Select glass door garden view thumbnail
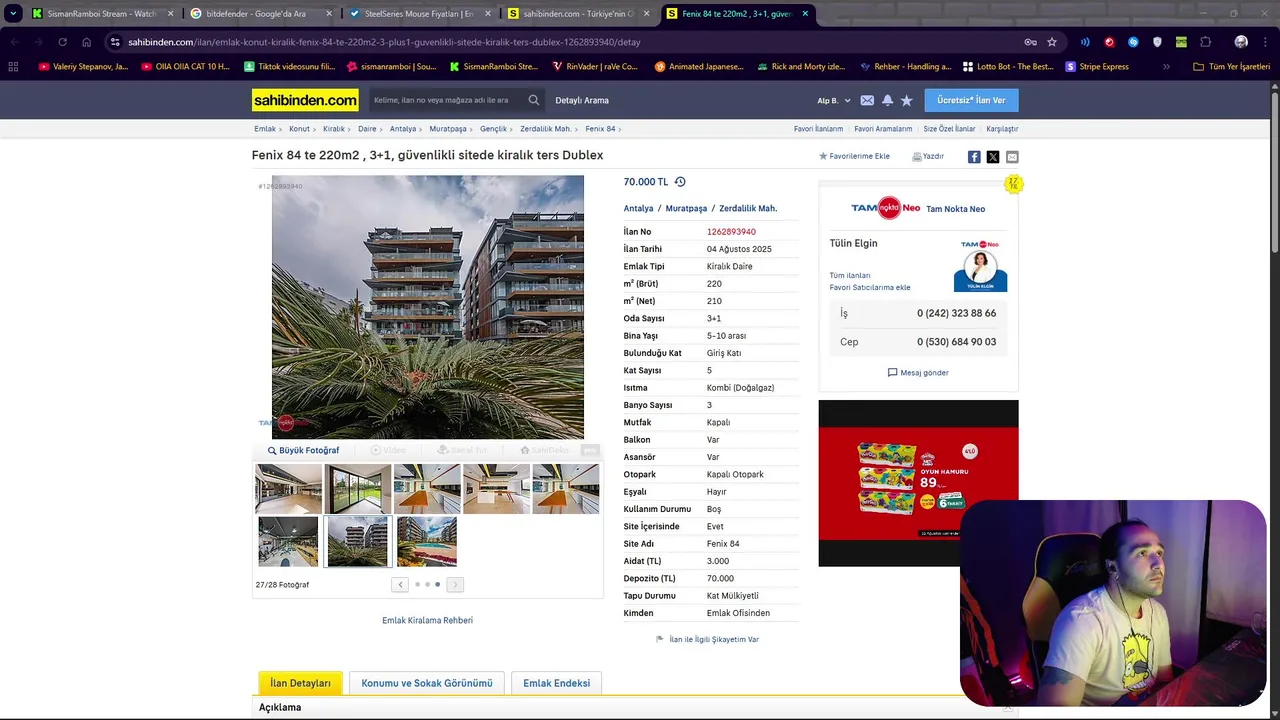 (357, 489)
